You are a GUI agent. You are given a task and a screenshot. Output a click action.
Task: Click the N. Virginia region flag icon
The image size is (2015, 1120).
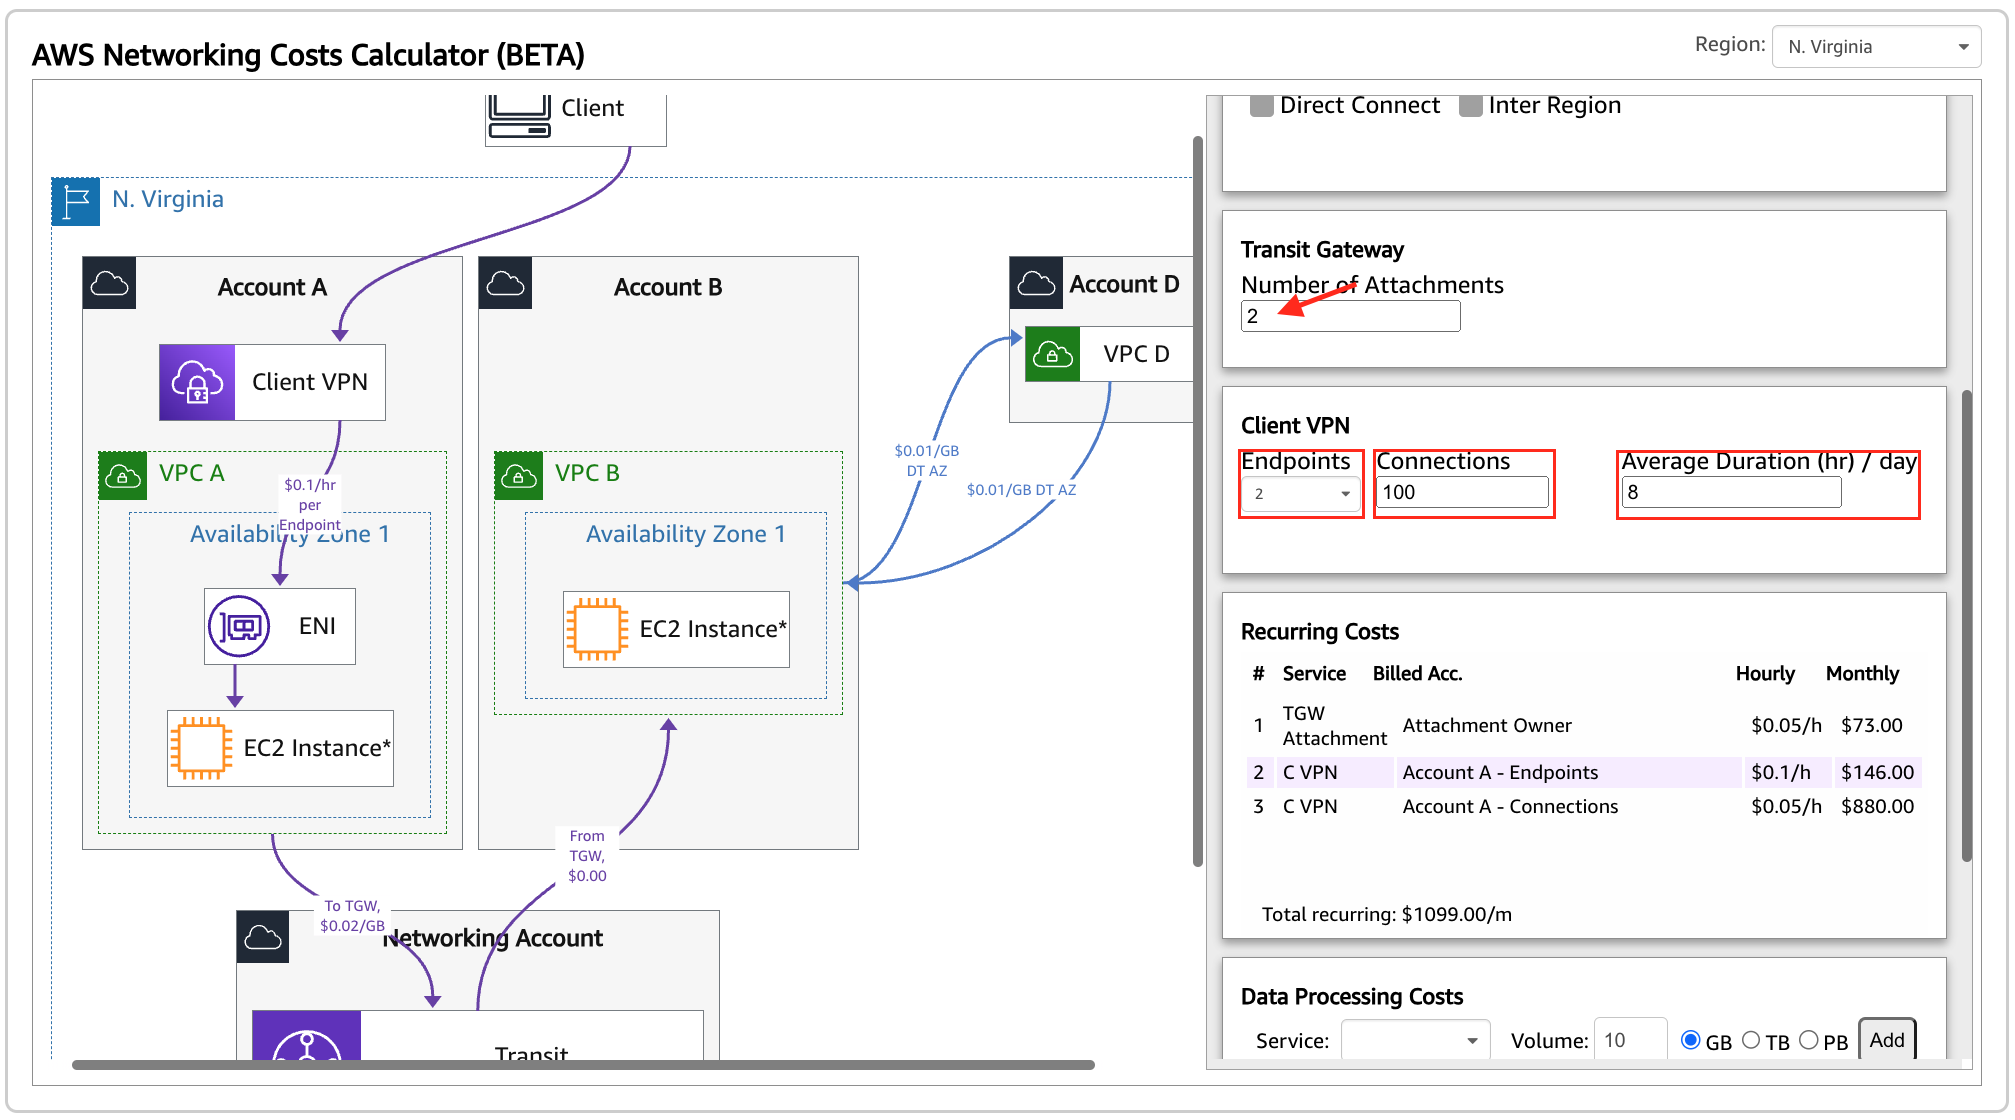coord(76,201)
